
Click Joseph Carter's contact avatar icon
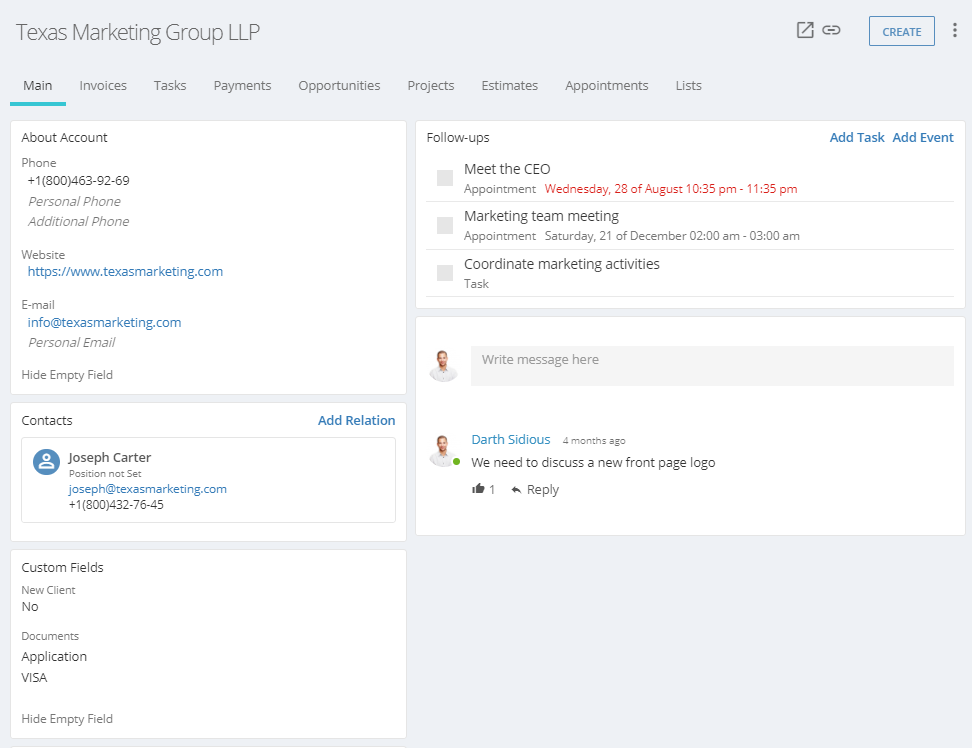click(46, 462)
